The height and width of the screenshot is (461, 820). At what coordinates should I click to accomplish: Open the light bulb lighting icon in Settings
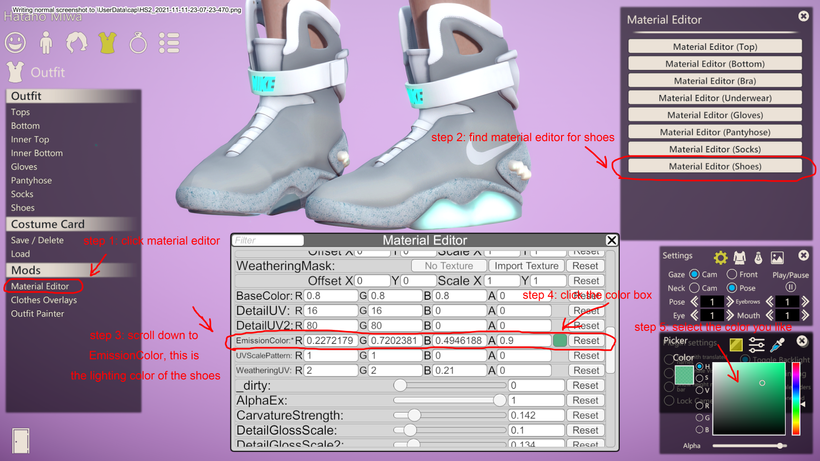click(x=758, y=257)
